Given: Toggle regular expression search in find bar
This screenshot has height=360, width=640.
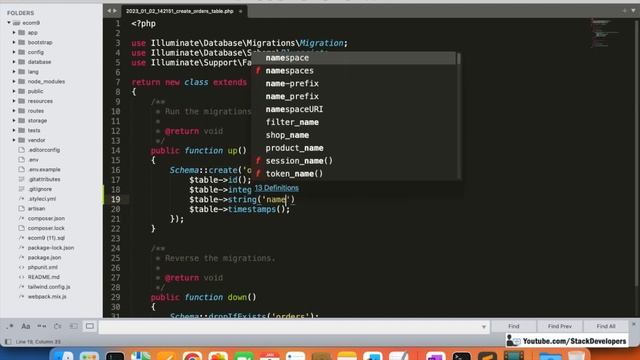Looking at the screenshot, I should tap(10, 326).
